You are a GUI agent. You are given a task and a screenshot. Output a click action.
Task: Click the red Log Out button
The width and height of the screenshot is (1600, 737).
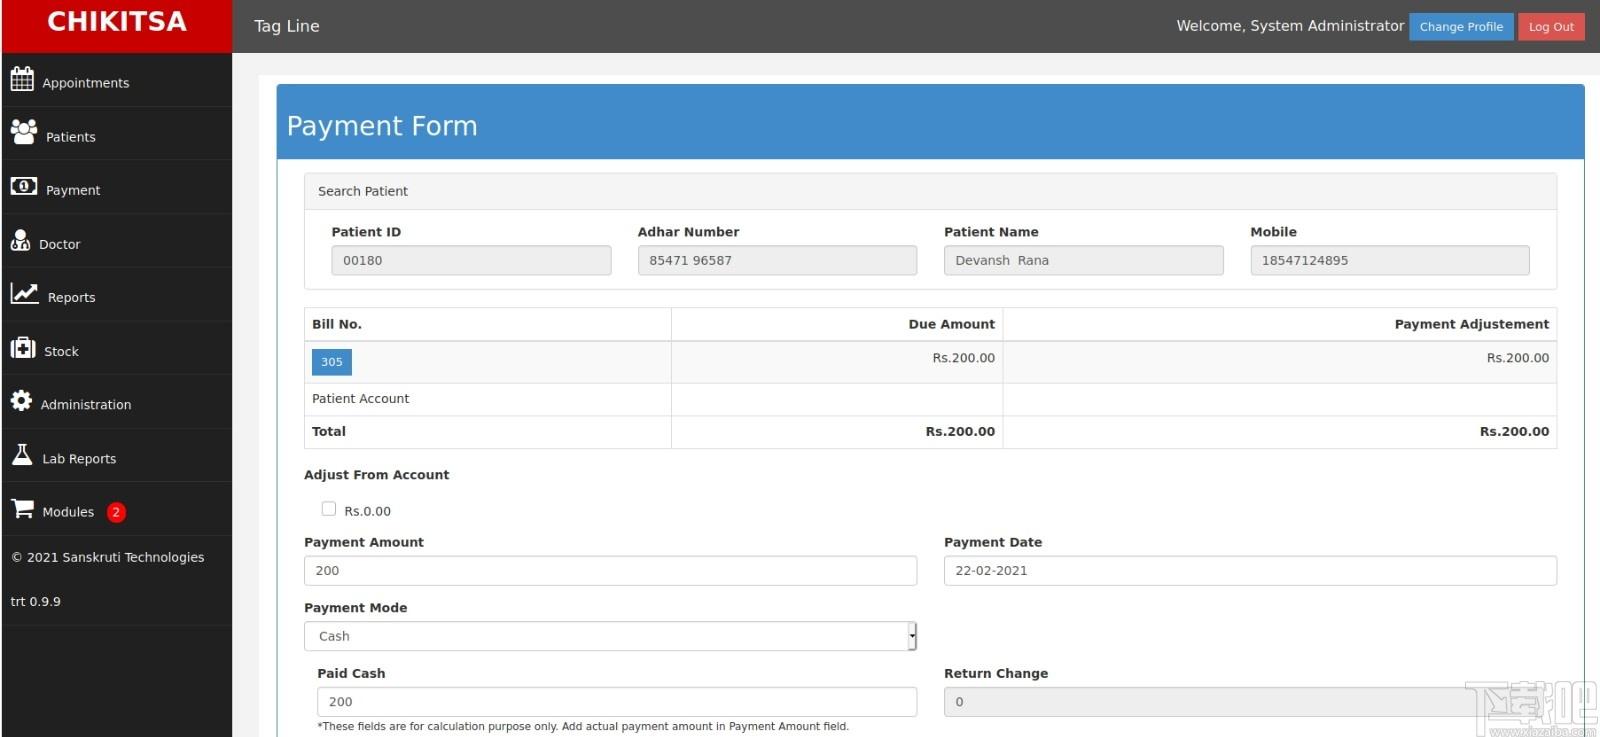(x=1551, y=27)
